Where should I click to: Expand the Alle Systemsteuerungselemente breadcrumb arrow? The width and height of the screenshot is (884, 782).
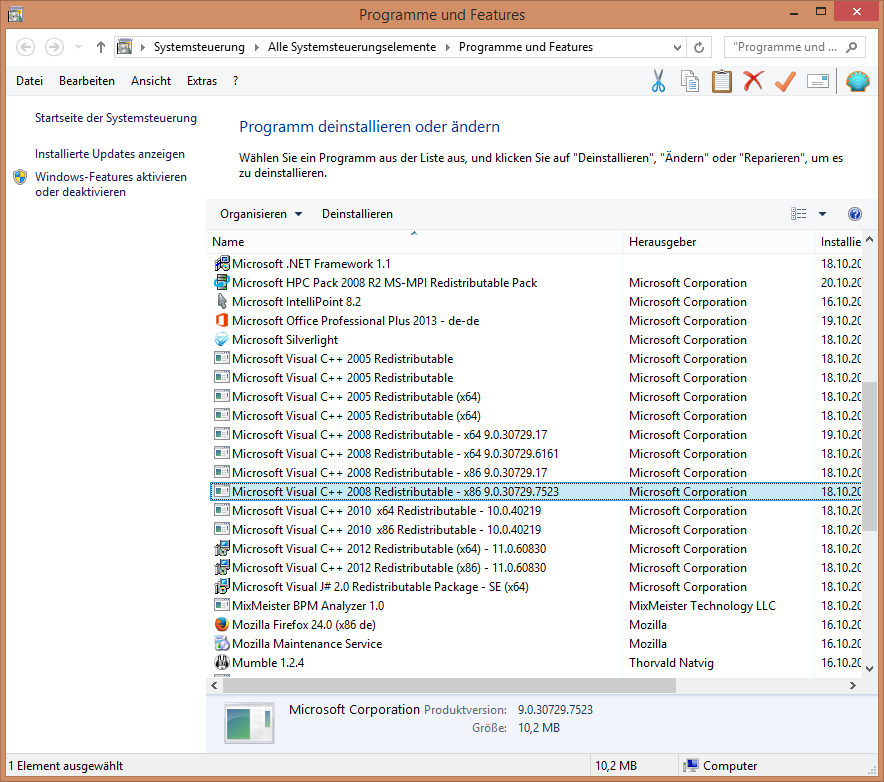point(448,47)
